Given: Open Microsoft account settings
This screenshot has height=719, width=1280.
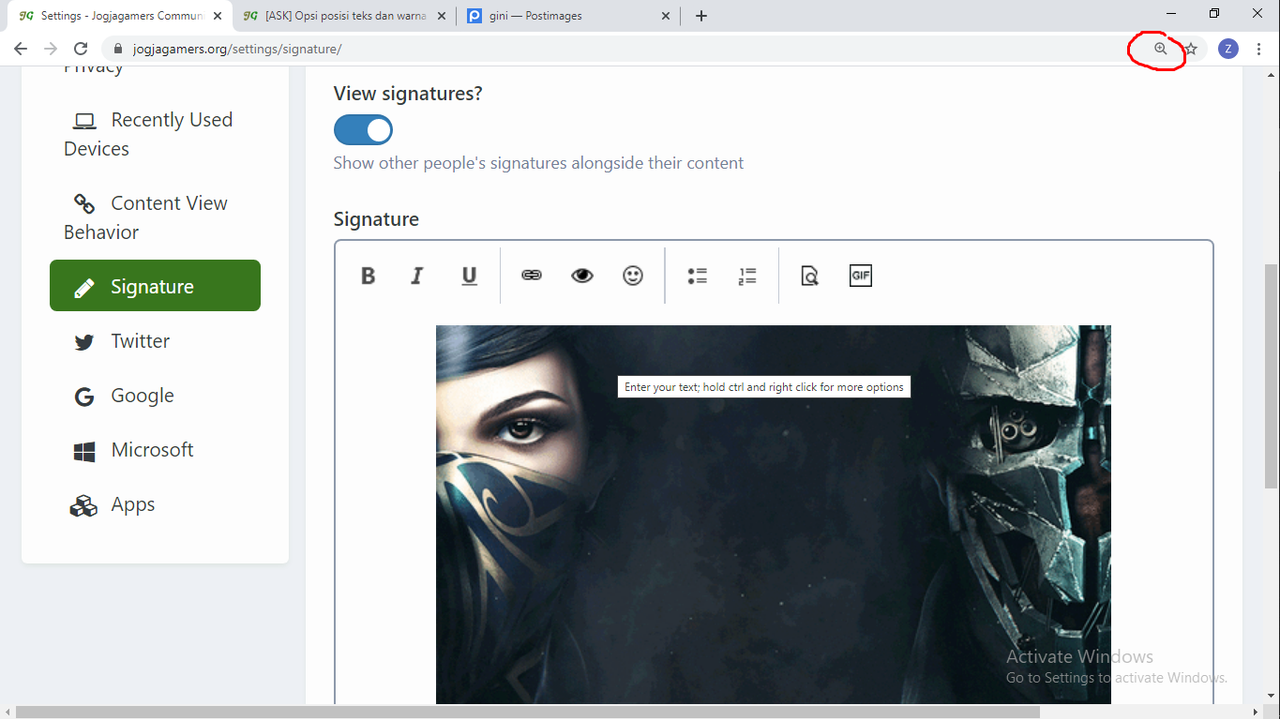Looking at the screenshot, I should click(x=133, y=450).
